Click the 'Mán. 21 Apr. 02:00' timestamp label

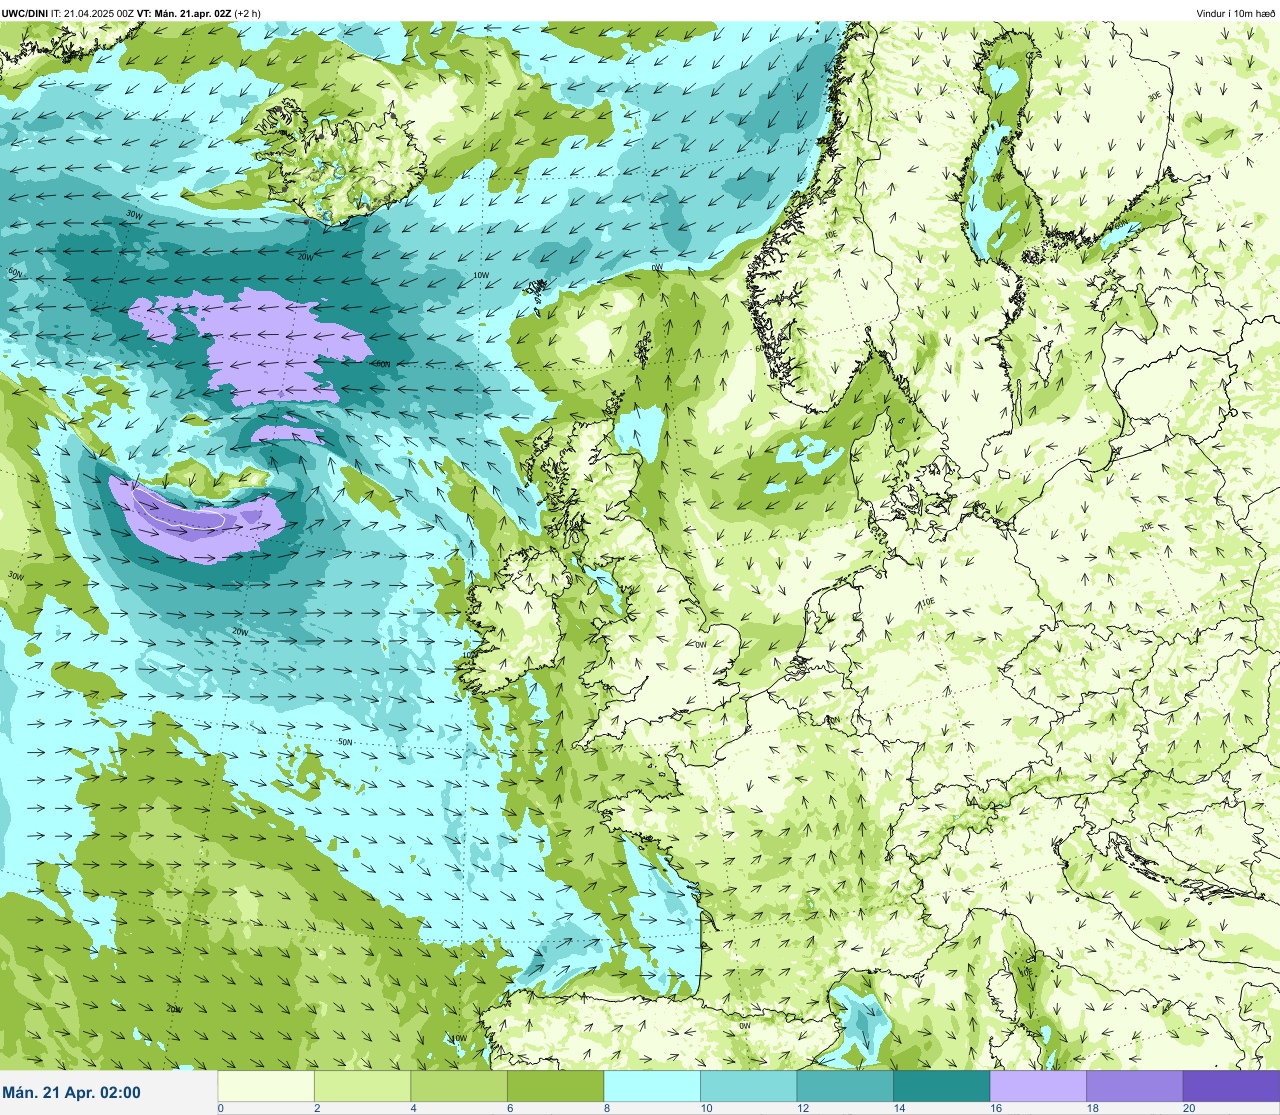point(71,1093)
